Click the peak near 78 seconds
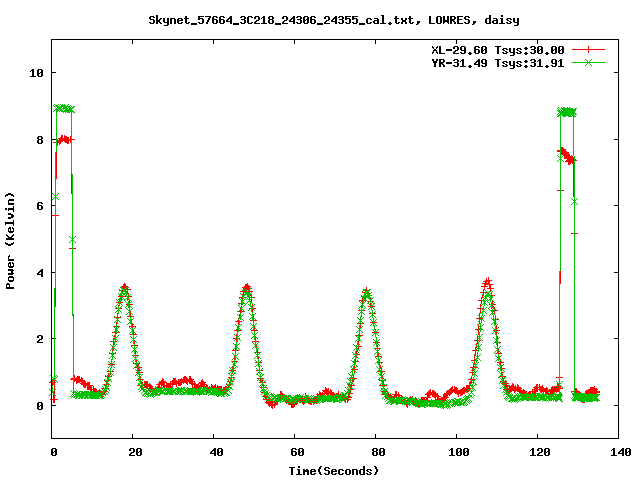The image size is (640, 480). point(367,291)
